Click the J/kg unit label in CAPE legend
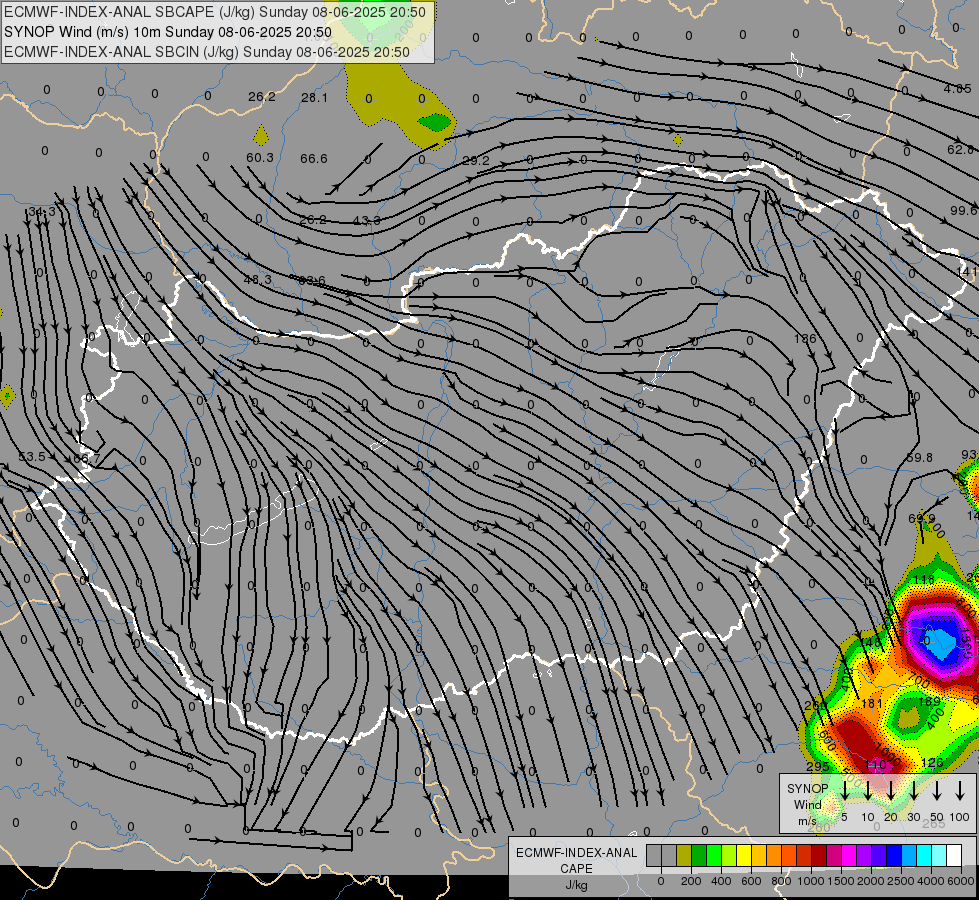The width and height of the screenshot is (979, 900). [x=576, y=885]
